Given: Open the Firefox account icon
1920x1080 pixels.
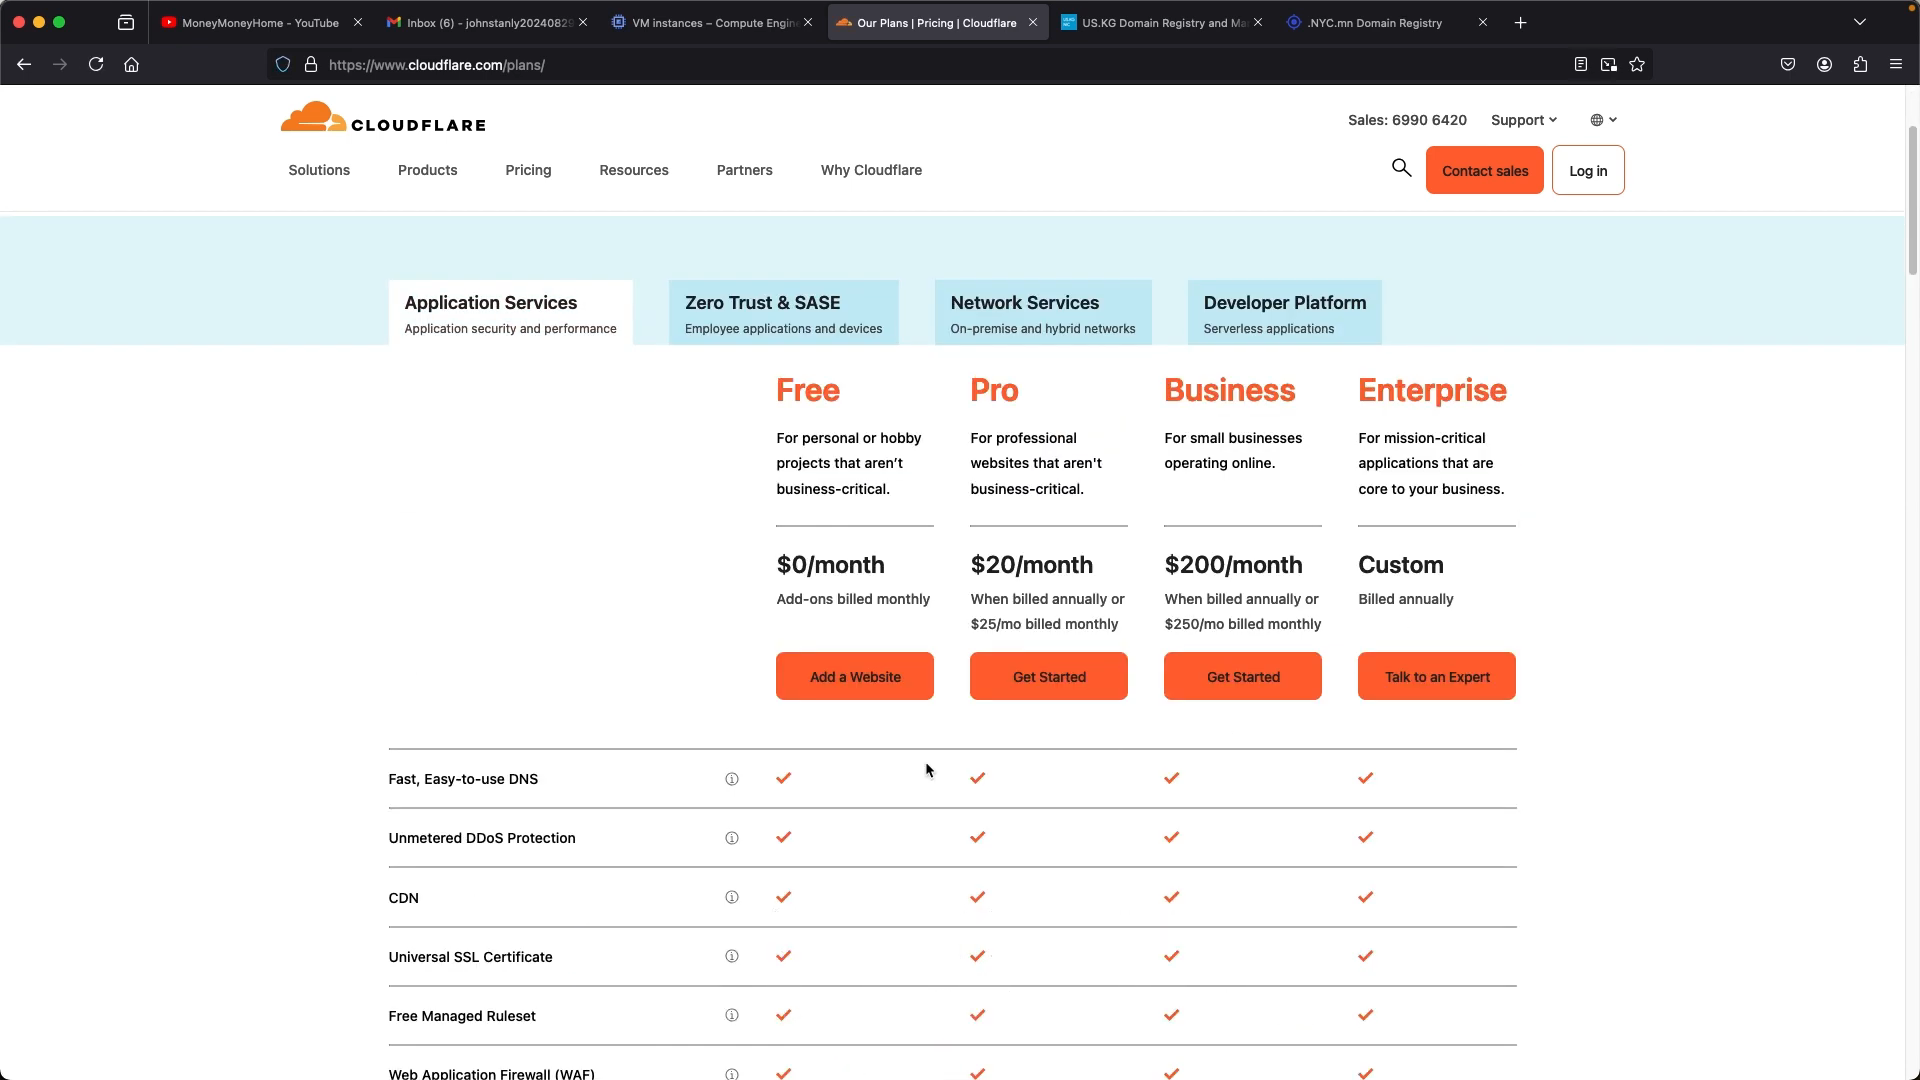Looking at the screenshot, I should tap(1824, 64).
